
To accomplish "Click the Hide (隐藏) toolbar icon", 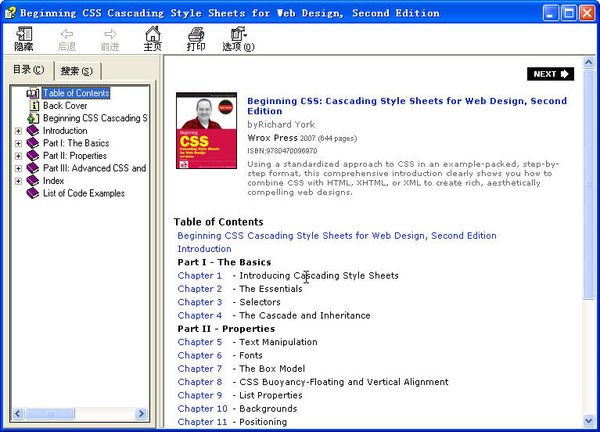I will coord(24,39).
